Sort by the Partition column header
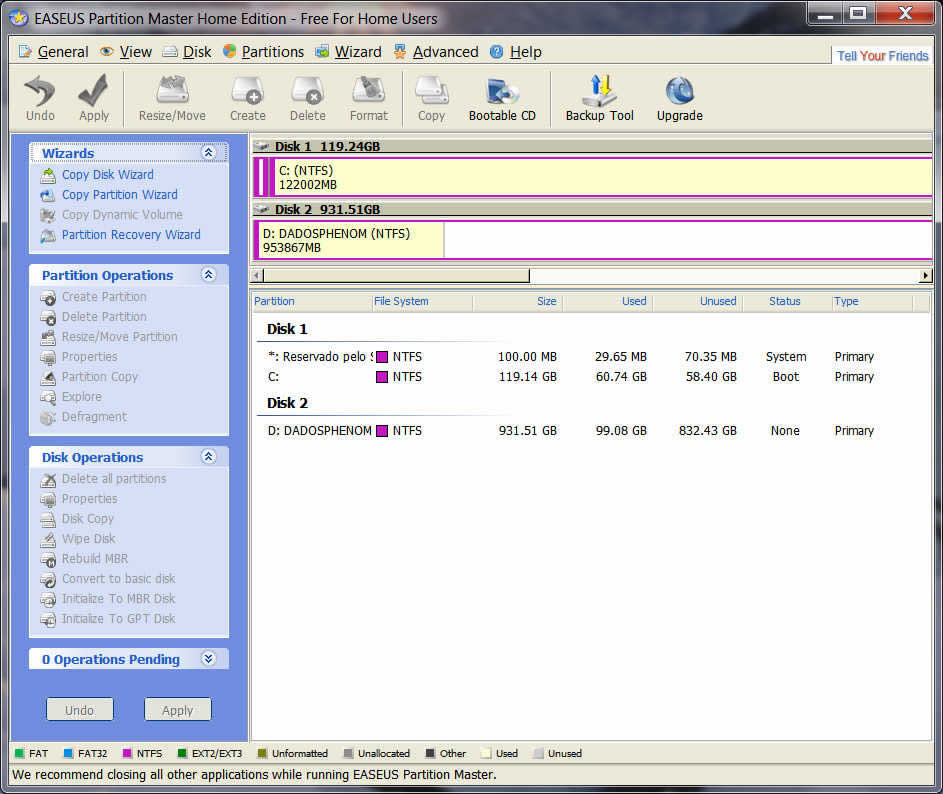Image resolution: width=943 pixels, height=794 pixels. [x=312, y=301]
